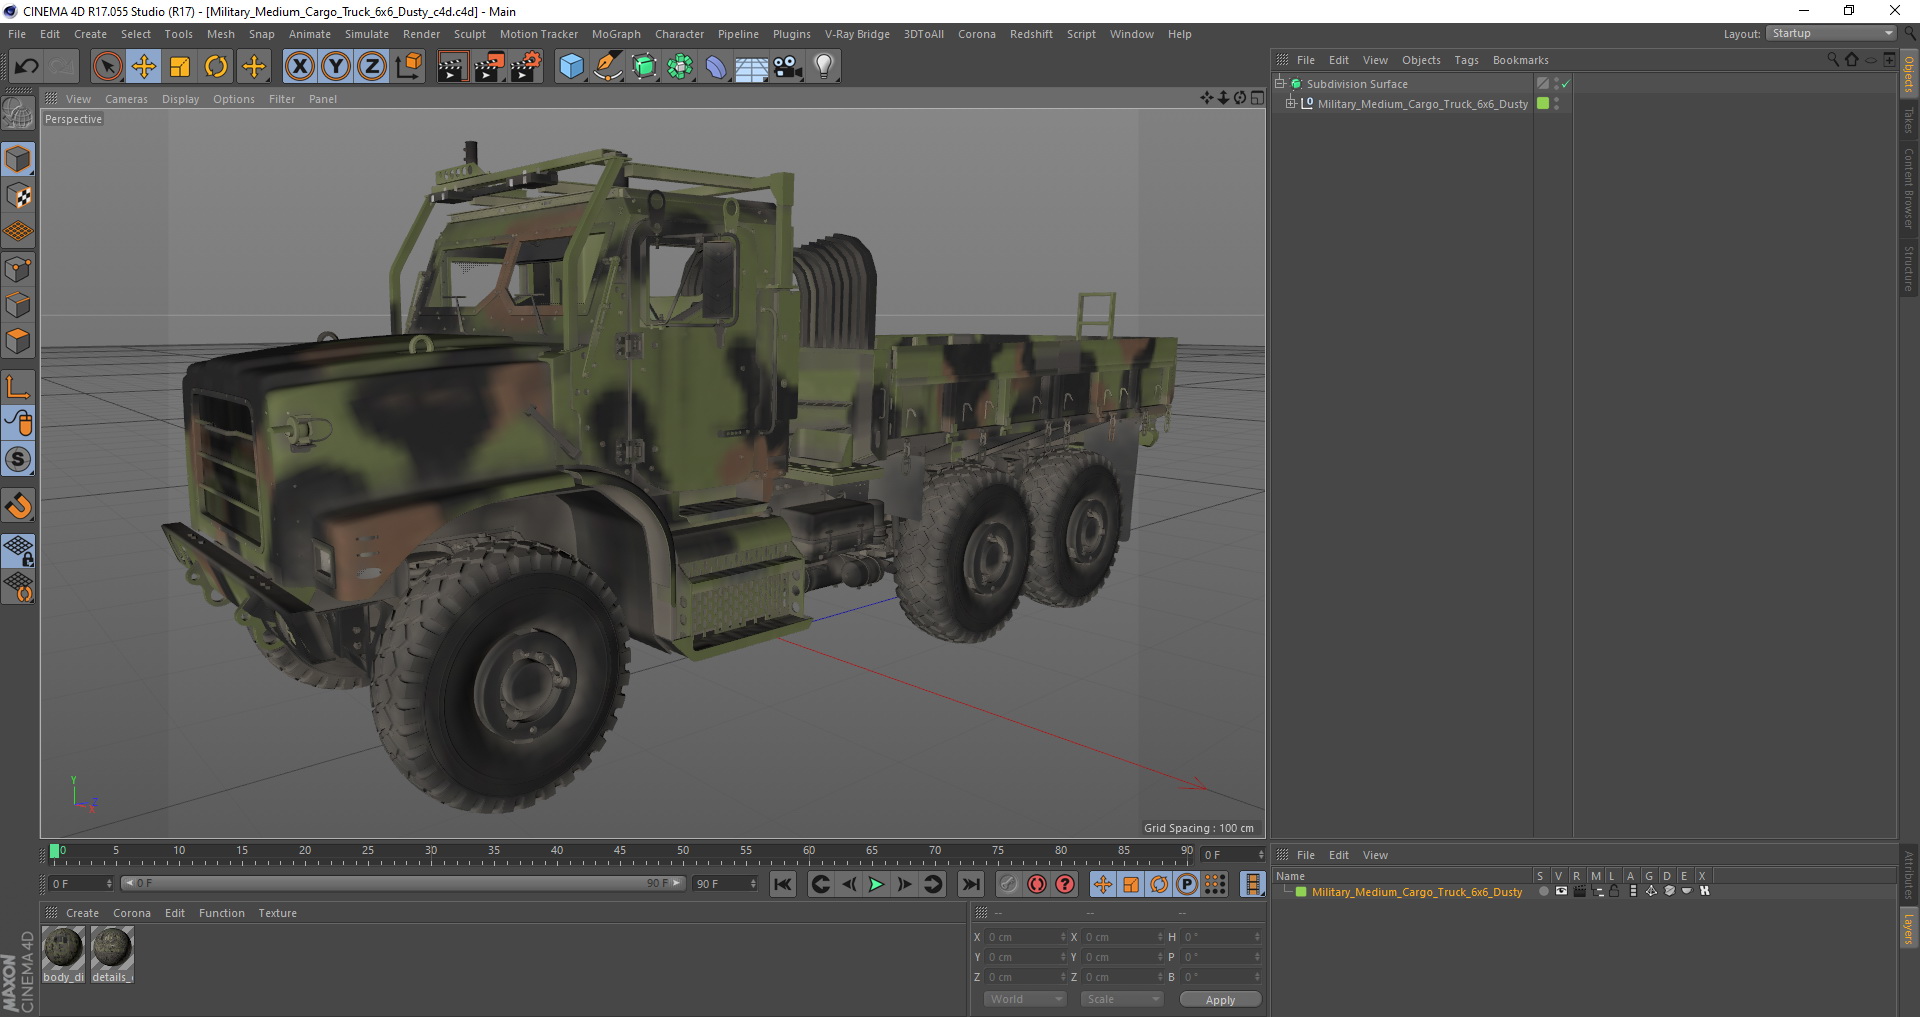The image size is (1920, 1017).
Task: Open Object Manager Tags menu
Action: (1466, 60)
